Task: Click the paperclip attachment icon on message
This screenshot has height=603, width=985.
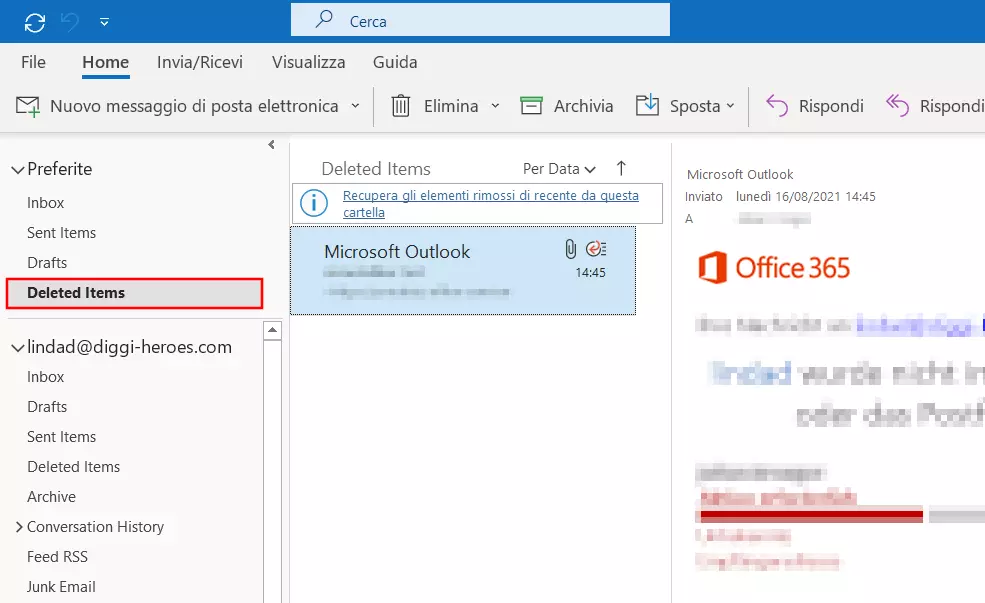Action: click(x=570, y=249)
